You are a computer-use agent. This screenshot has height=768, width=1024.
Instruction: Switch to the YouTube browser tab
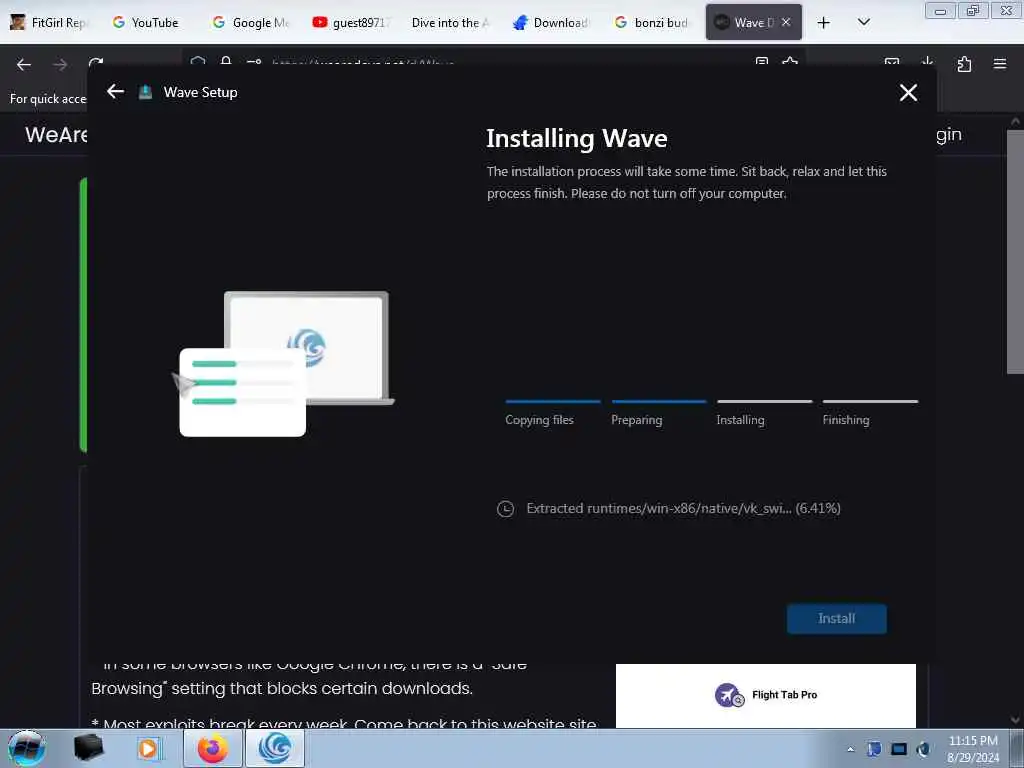tap(146, 22)
